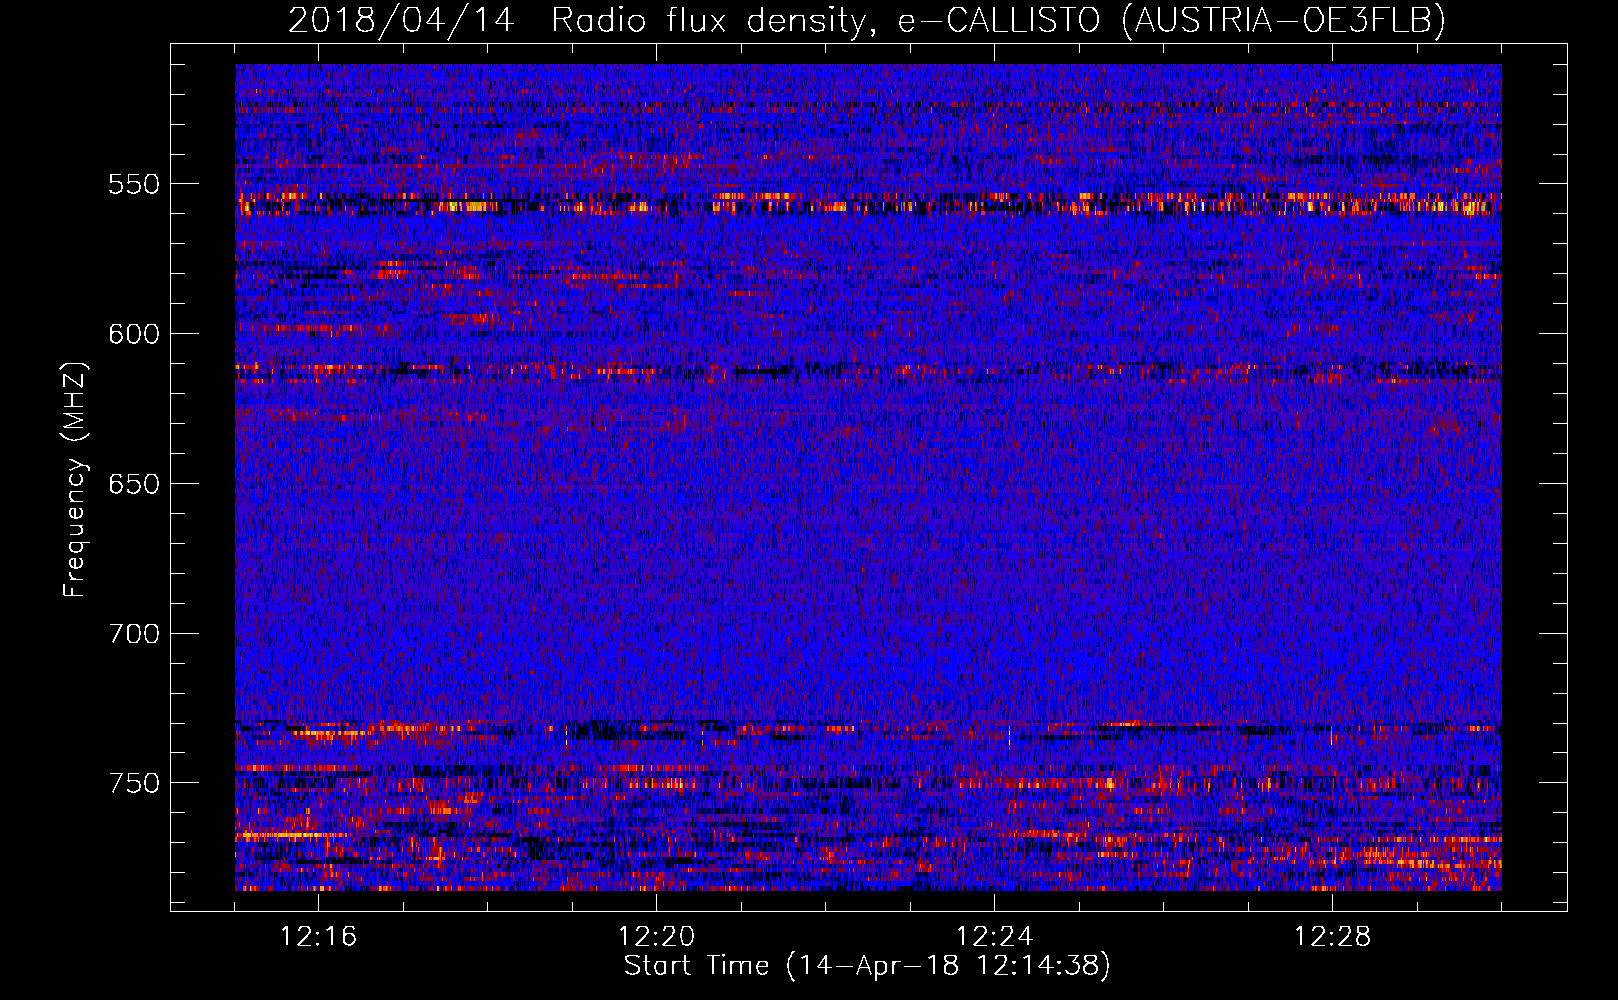Screen dimensions: 1618x1000
Task: Click the 550 frequency tick label
Action: (134, 184)
